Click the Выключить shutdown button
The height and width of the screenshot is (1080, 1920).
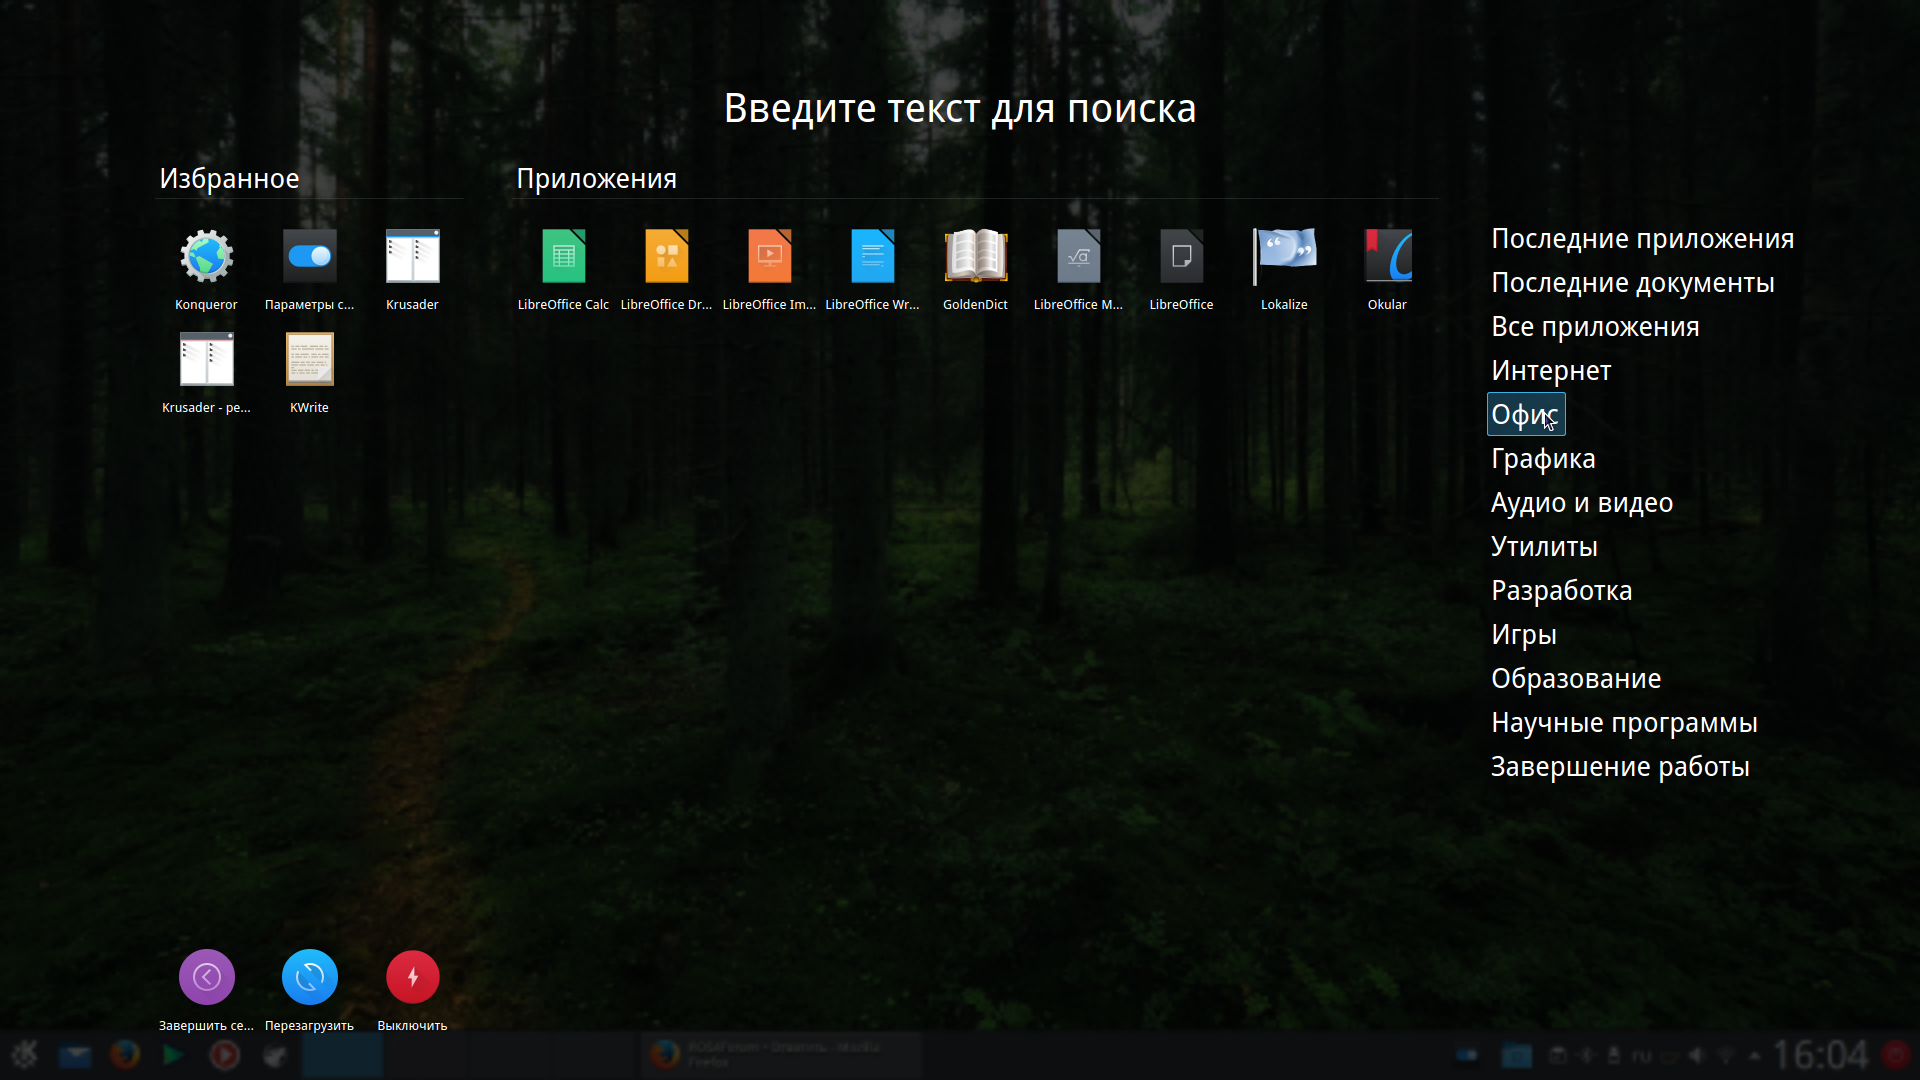click(412, 978)
